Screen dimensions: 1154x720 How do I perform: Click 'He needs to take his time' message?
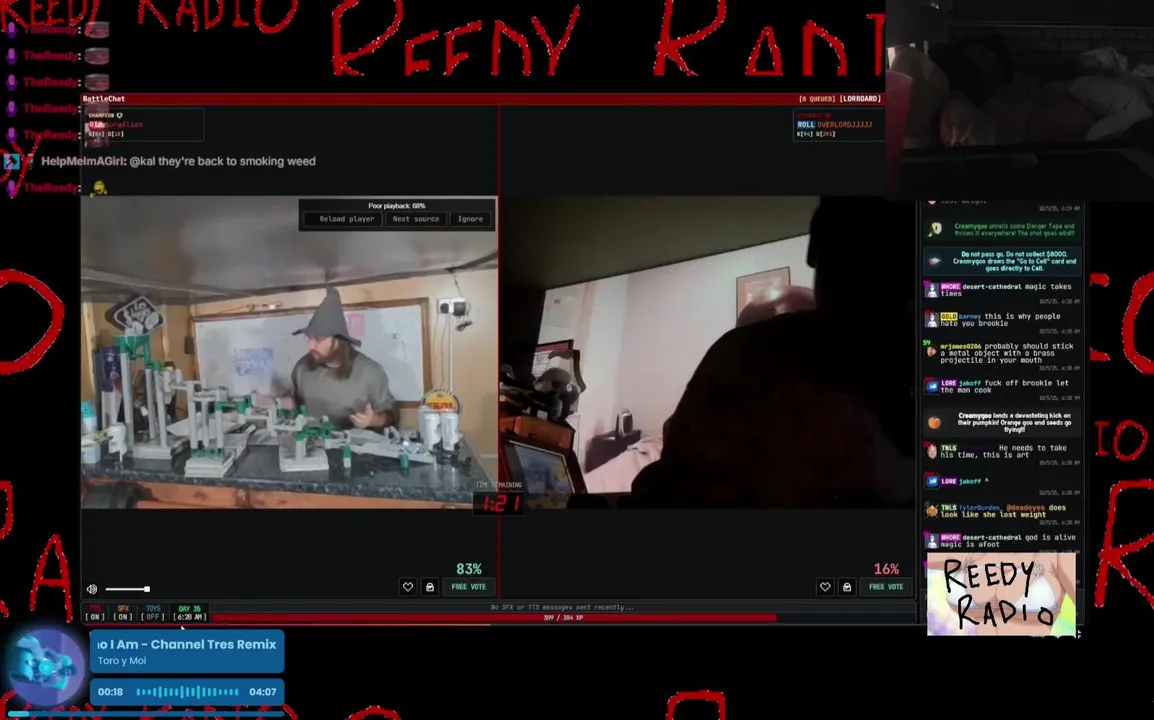click(1001, 453)
